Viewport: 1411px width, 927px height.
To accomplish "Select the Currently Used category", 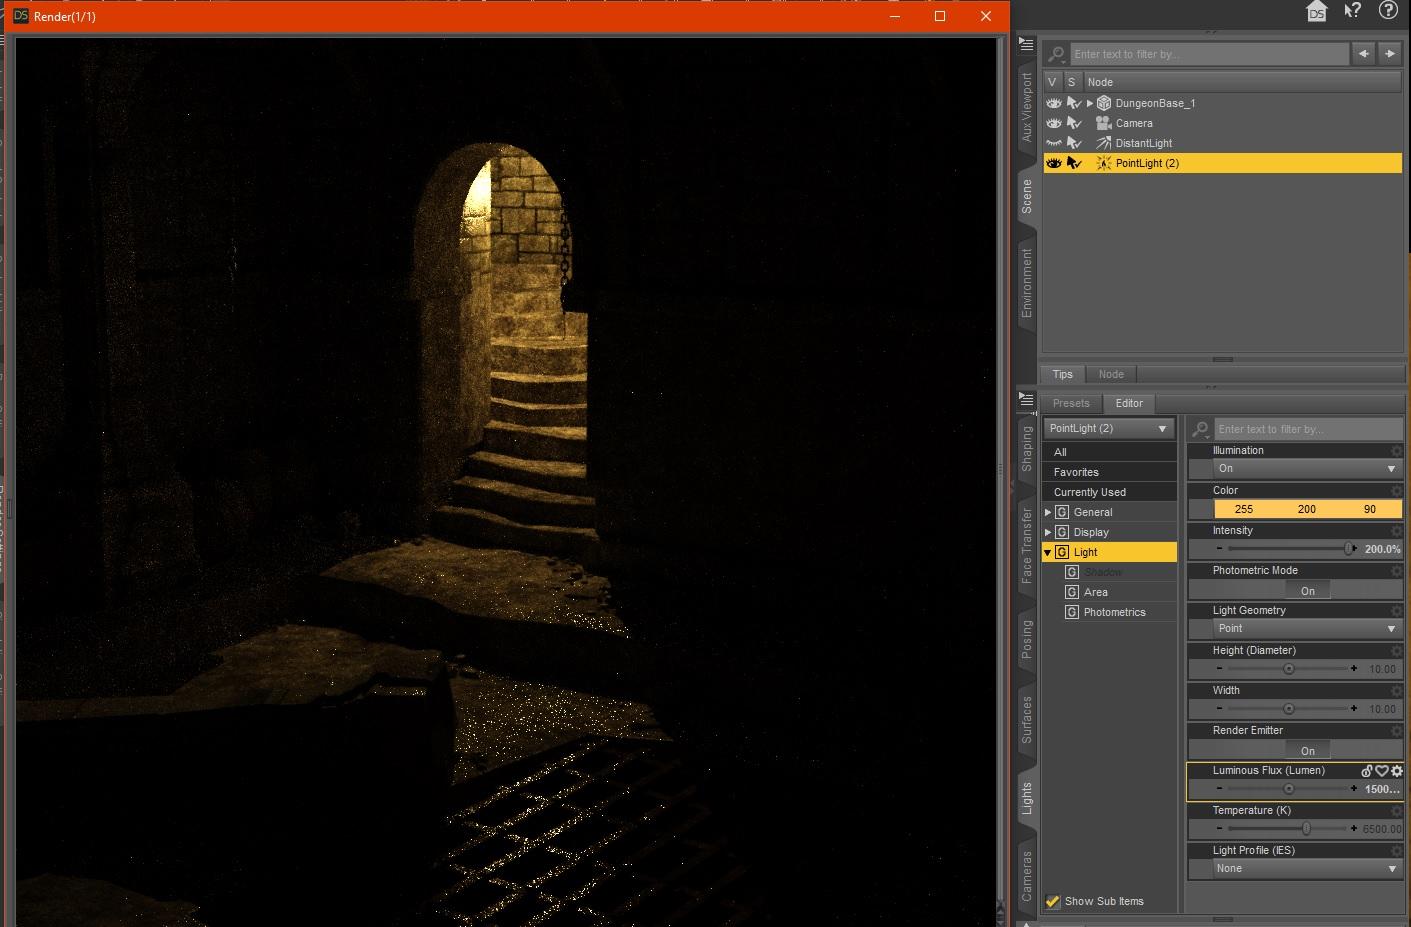I will (x=1109, y=492).
